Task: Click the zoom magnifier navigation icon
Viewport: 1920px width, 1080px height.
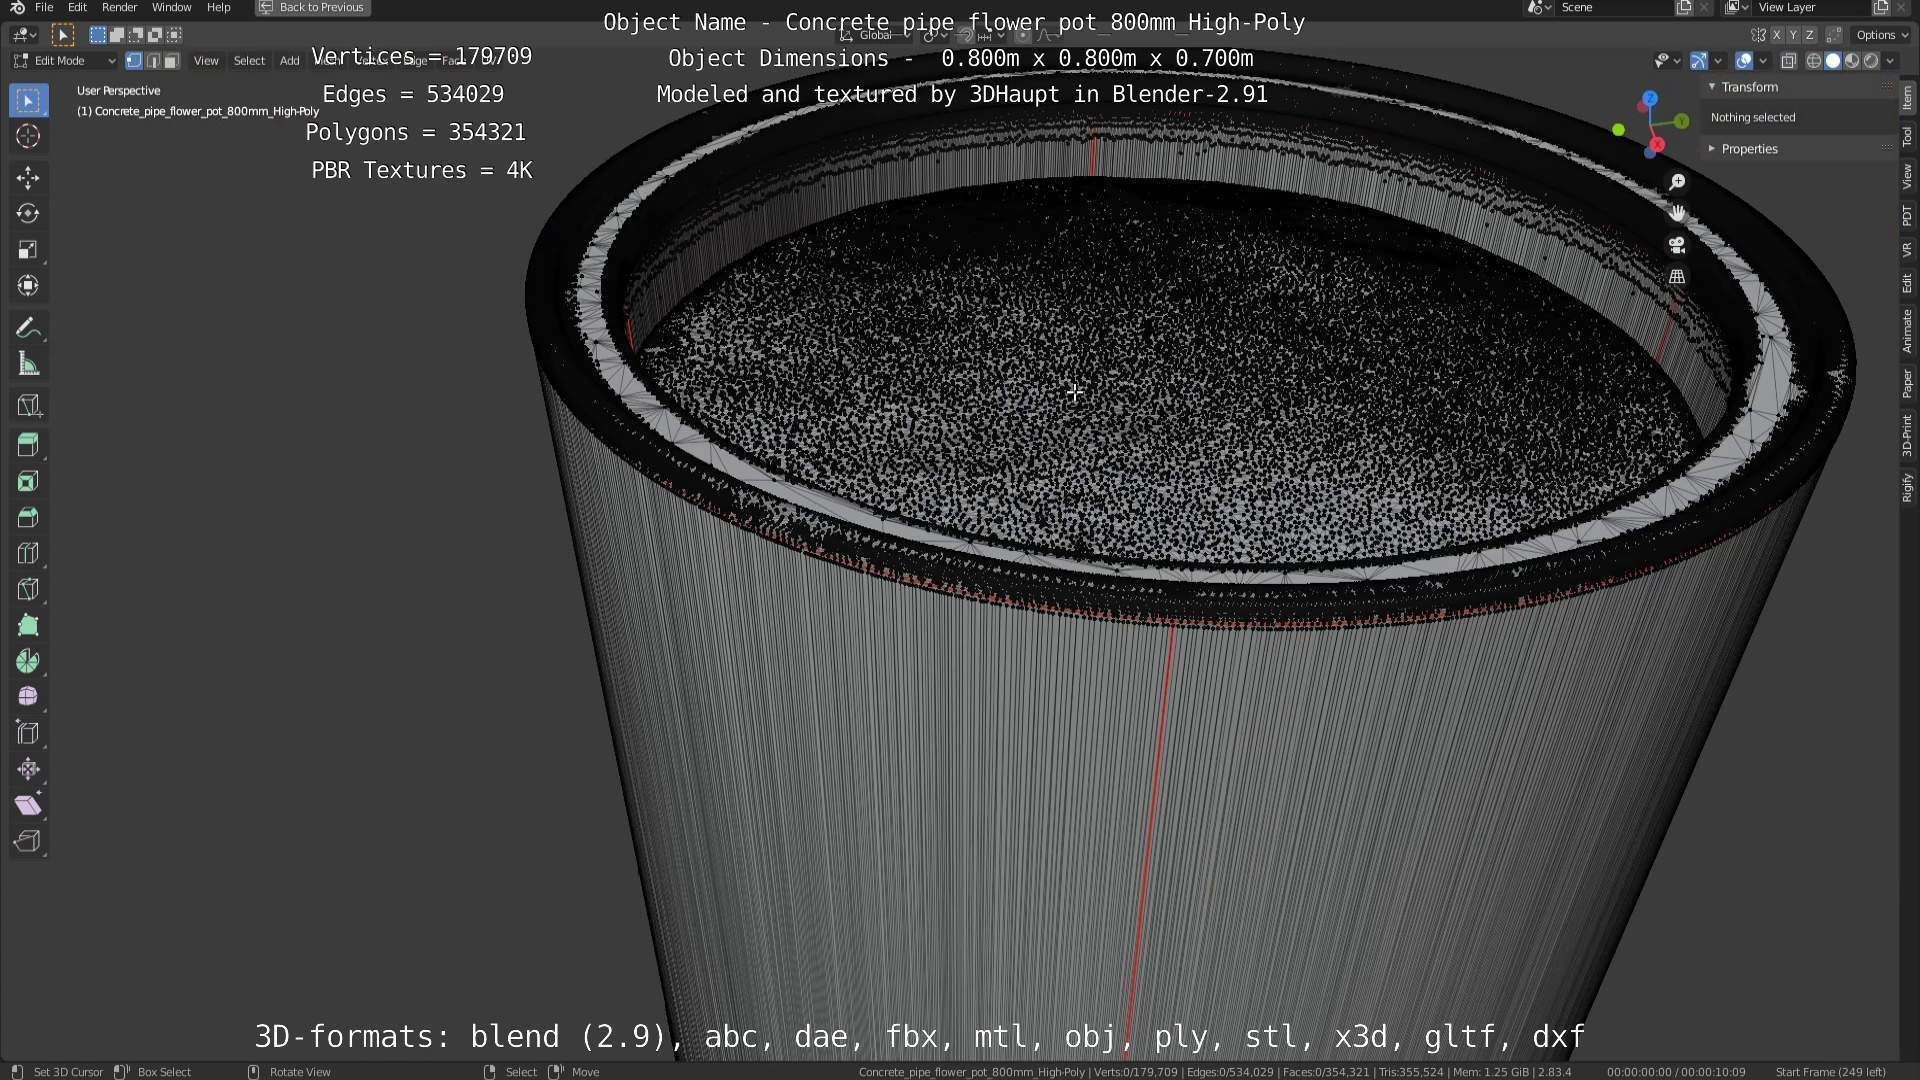Action: click(x=1677, y=182)
